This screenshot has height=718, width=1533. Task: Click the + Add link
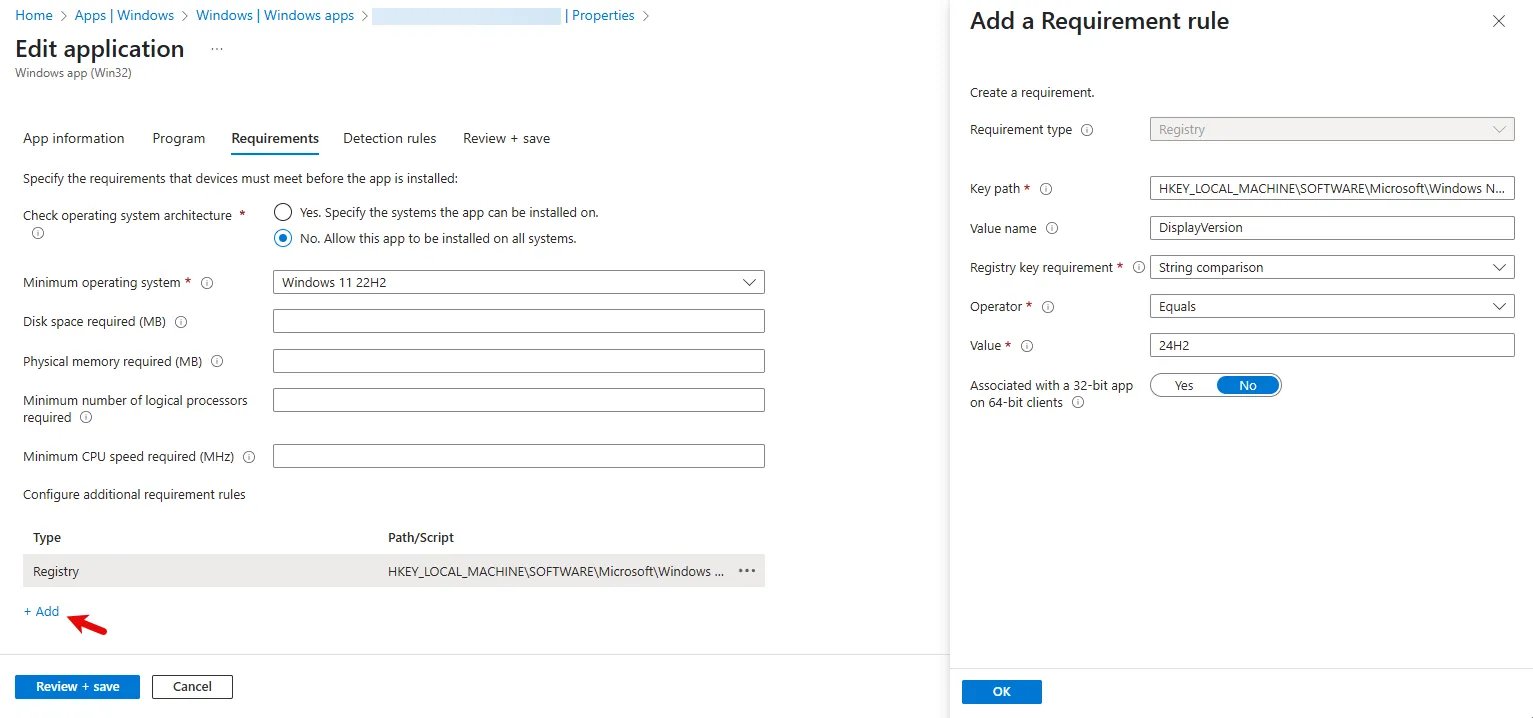pyautogui.click(x=42, y=611)
